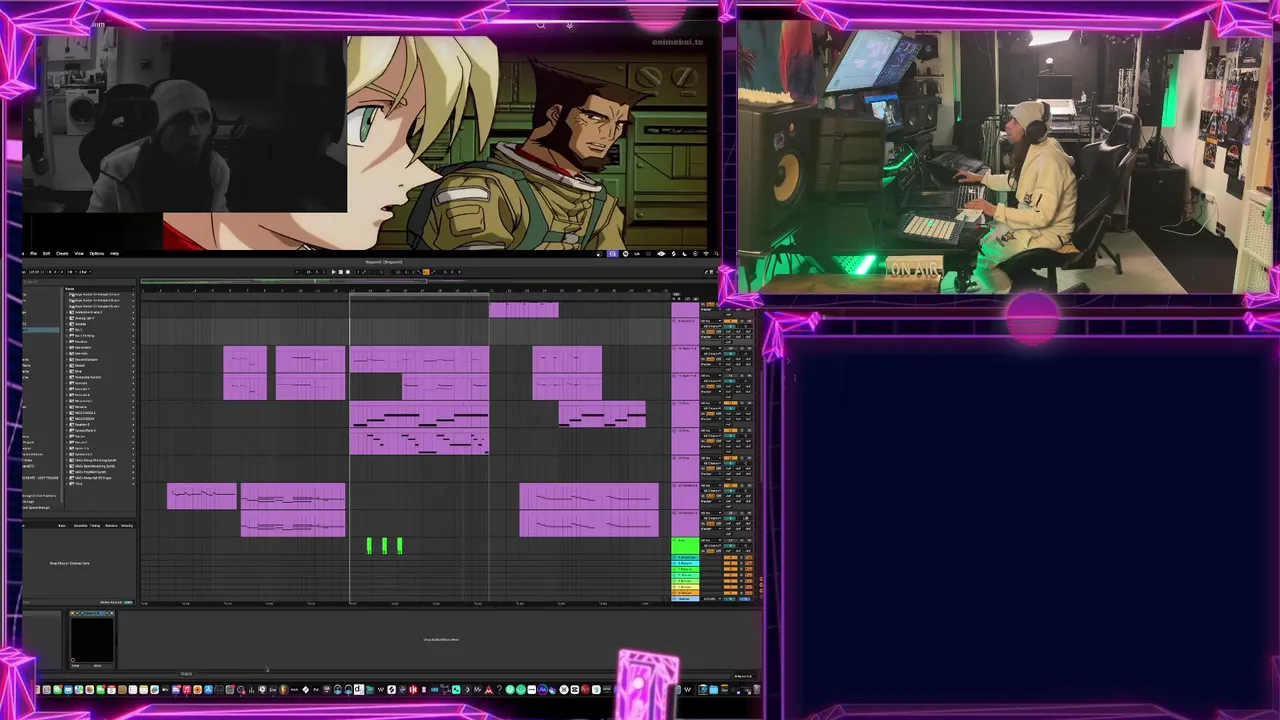The width and height of the screenshot is (1280, 720).
Task: Open the Trash in the Dock
Action: (757, 690)
